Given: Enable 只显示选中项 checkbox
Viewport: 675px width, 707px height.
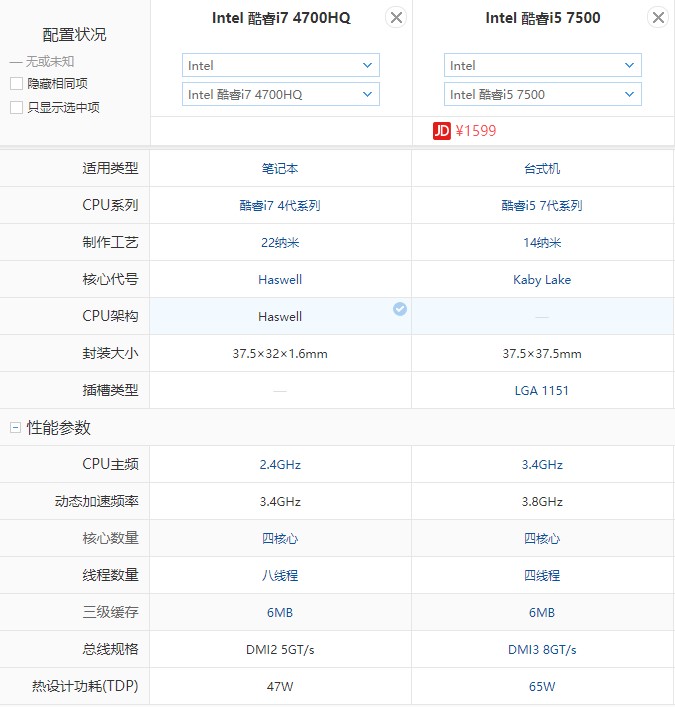Looking at the screenshot, I should pyautogui.click(x=16, y=107).
